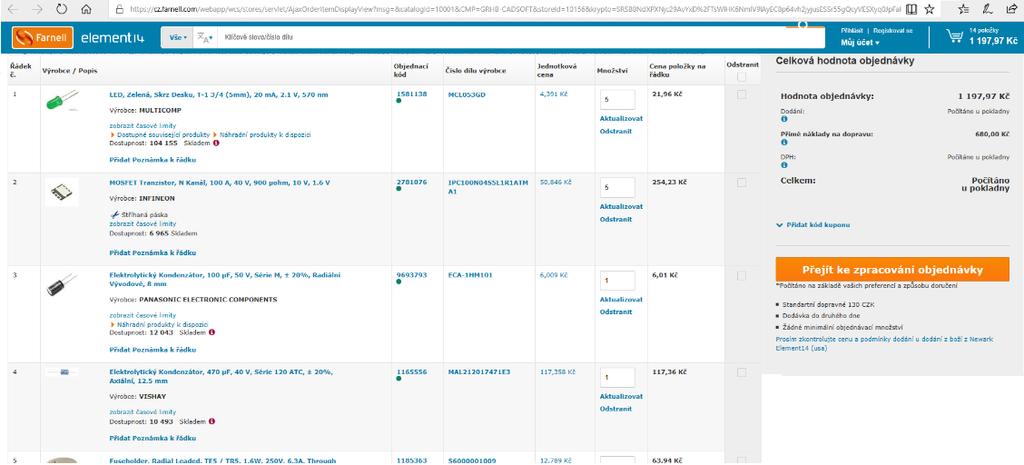Click the info icon under DPH

pyautogui.click(x=784, y=165)
